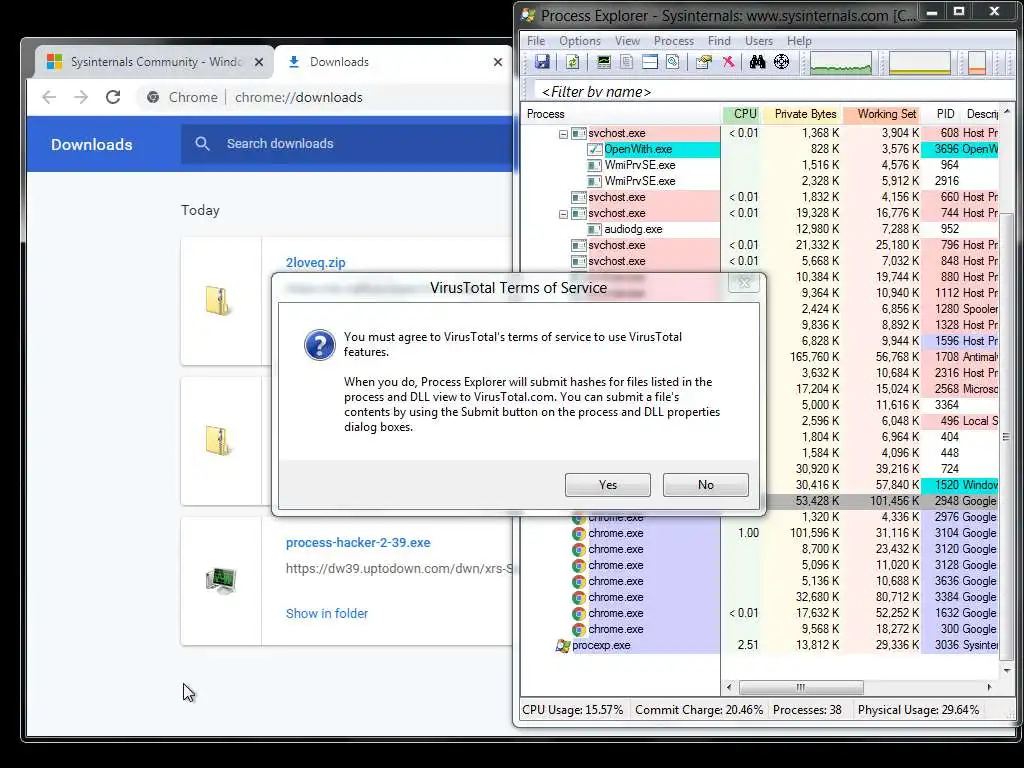Click Yes to accept VirusTotal terms
Viewport: 1024px width, 768px height.
(607, 485)
